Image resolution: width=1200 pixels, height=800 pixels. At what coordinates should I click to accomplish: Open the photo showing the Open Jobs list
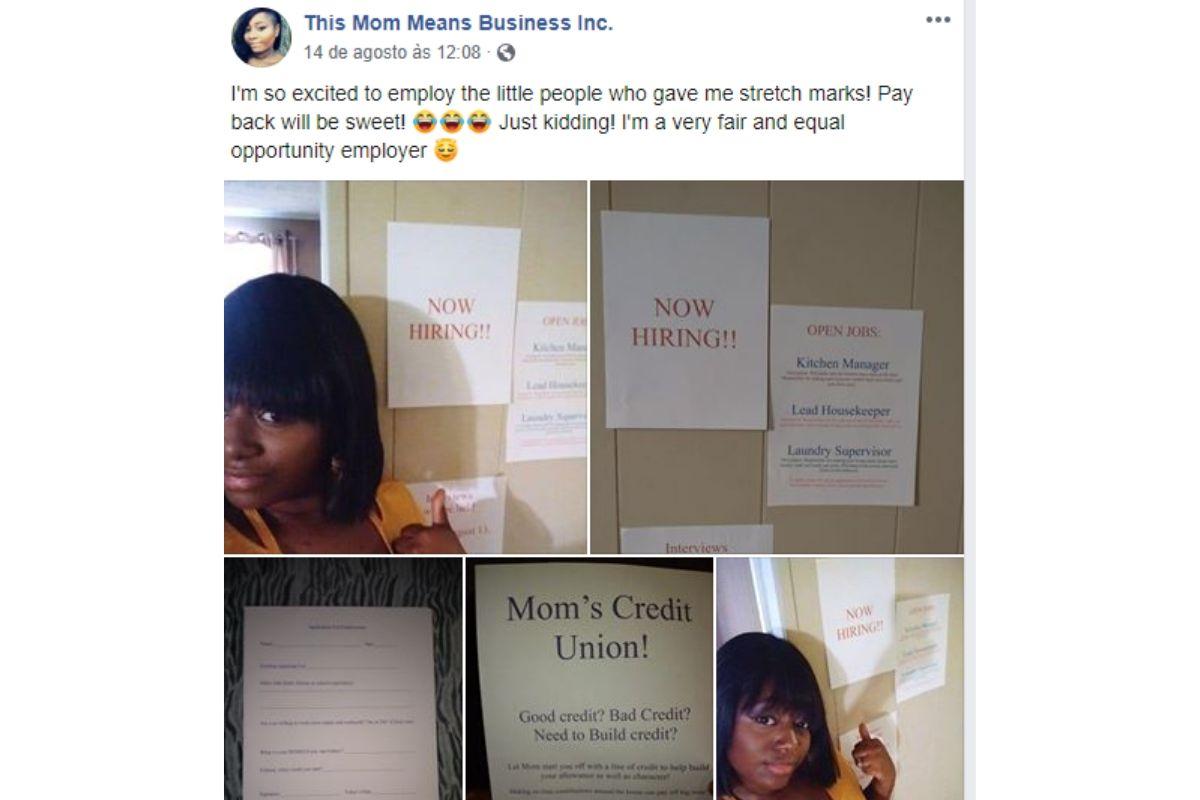coord(777,367)
